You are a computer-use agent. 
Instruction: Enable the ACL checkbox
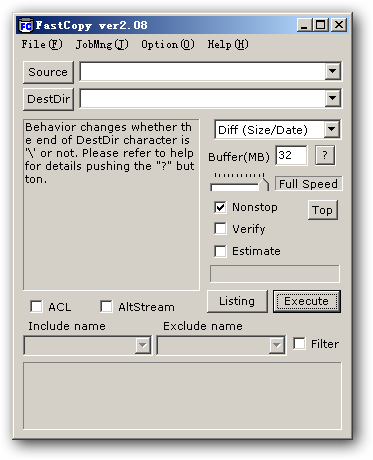coord(36,307)
